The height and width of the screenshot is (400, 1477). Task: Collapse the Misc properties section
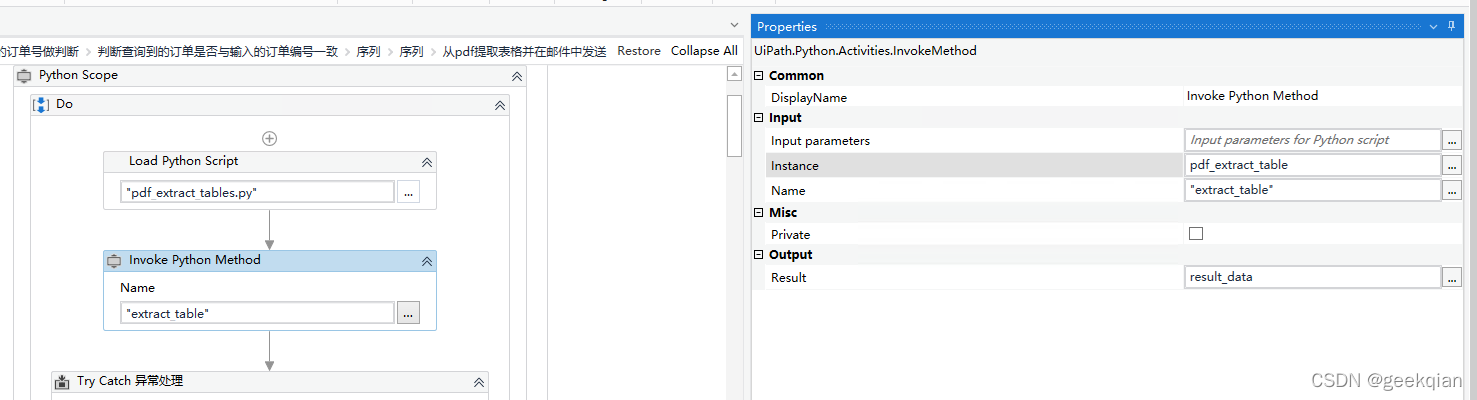pos(759,213)
